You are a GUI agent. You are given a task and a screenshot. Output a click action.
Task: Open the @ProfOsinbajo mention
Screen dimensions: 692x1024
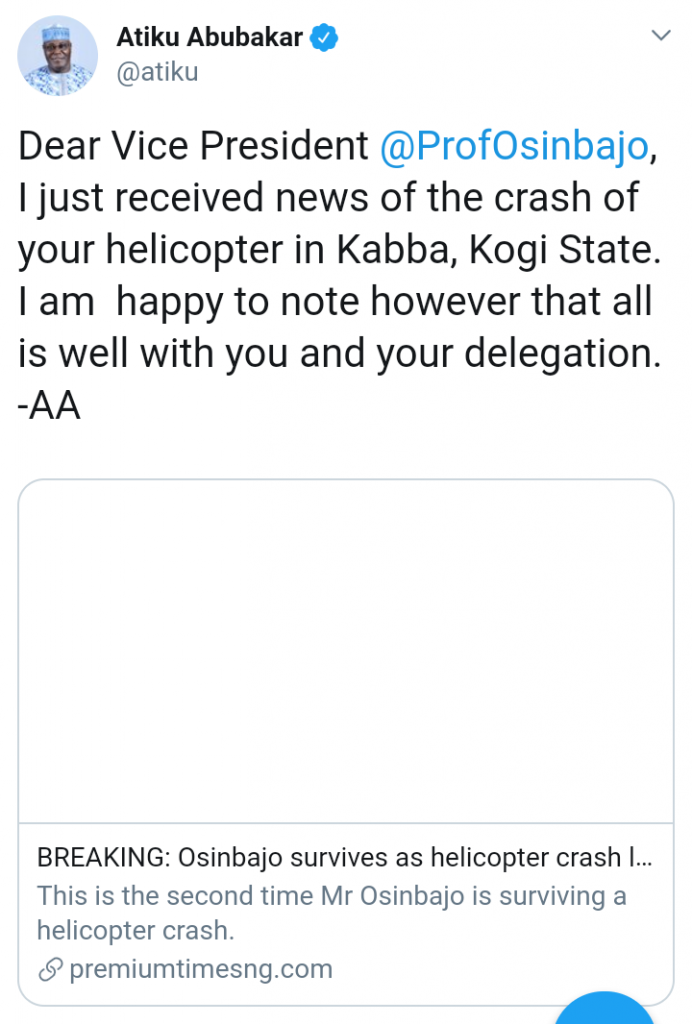click(514, 147)
